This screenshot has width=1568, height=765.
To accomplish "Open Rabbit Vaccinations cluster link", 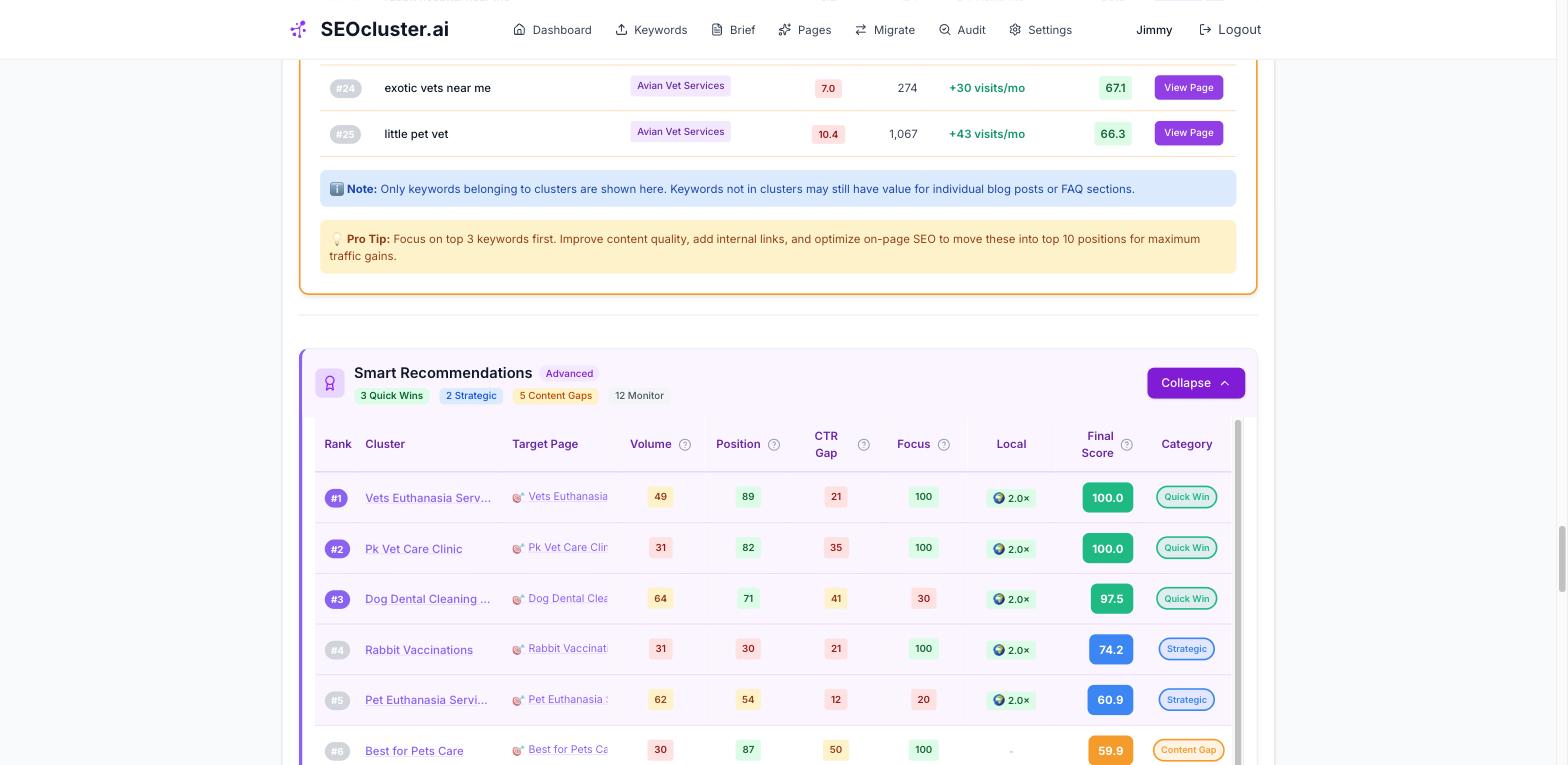I will pos(419,650).
